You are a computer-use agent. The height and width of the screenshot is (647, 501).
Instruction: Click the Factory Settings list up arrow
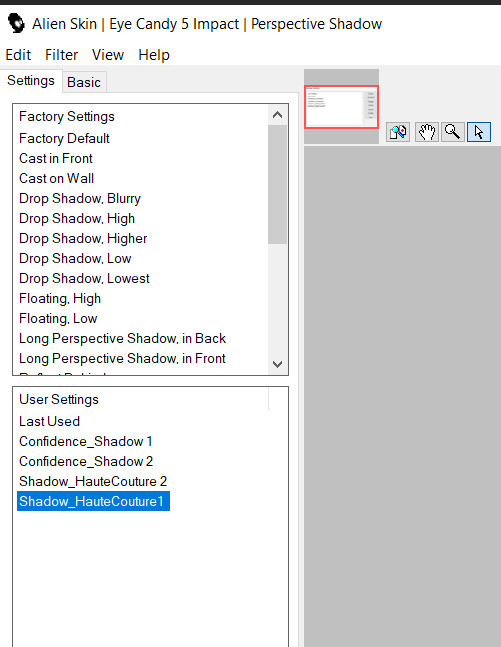[277, 115]
